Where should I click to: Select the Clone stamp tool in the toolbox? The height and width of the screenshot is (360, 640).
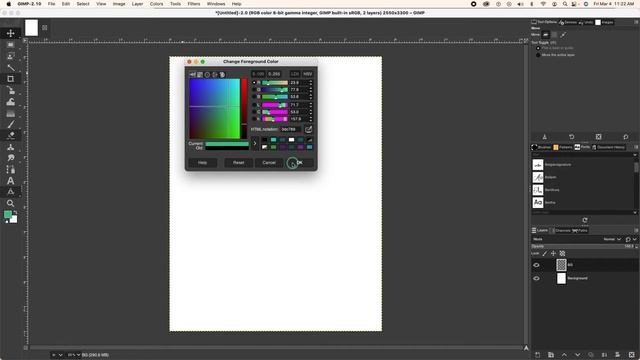point(11,147)
